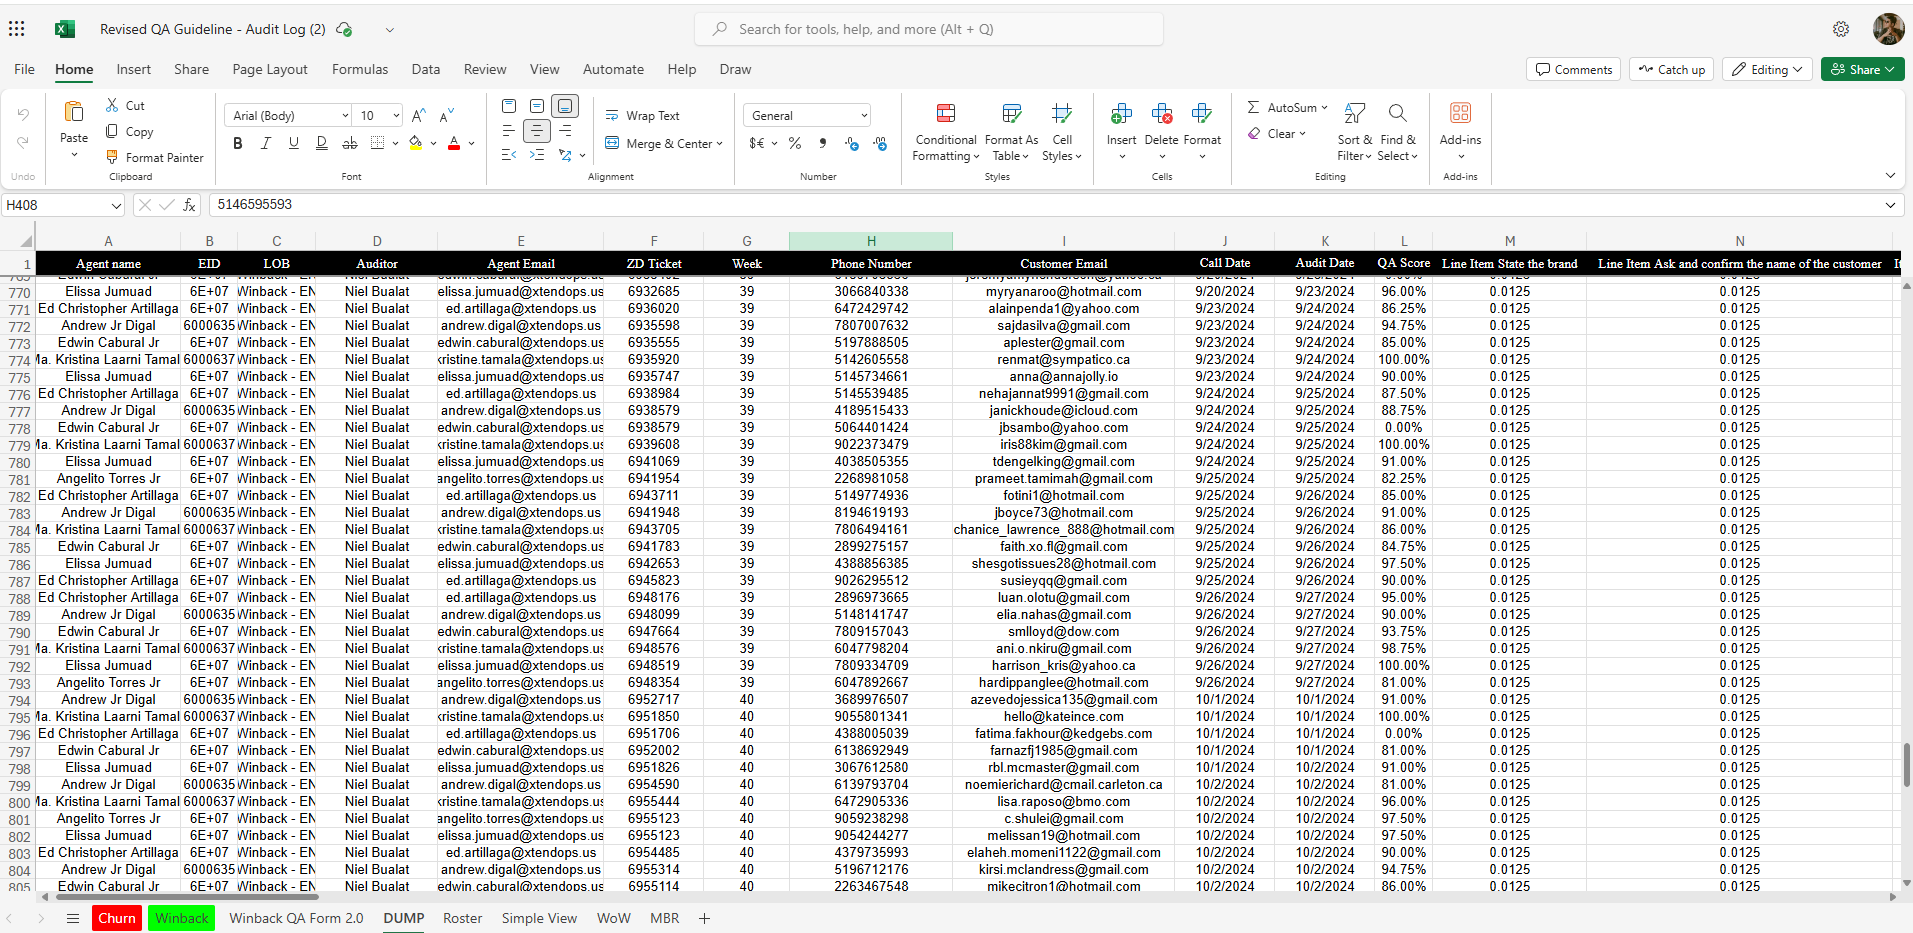Viewport: 1913px width, 933px height.
Task: Toggle Bottom Align
Action: click(565, 106)
